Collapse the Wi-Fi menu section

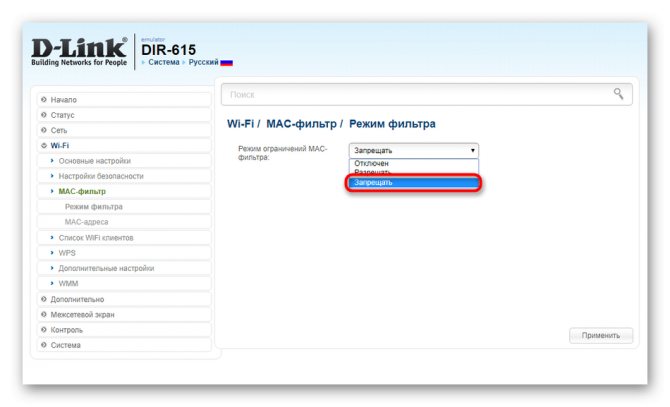point(124,146)
